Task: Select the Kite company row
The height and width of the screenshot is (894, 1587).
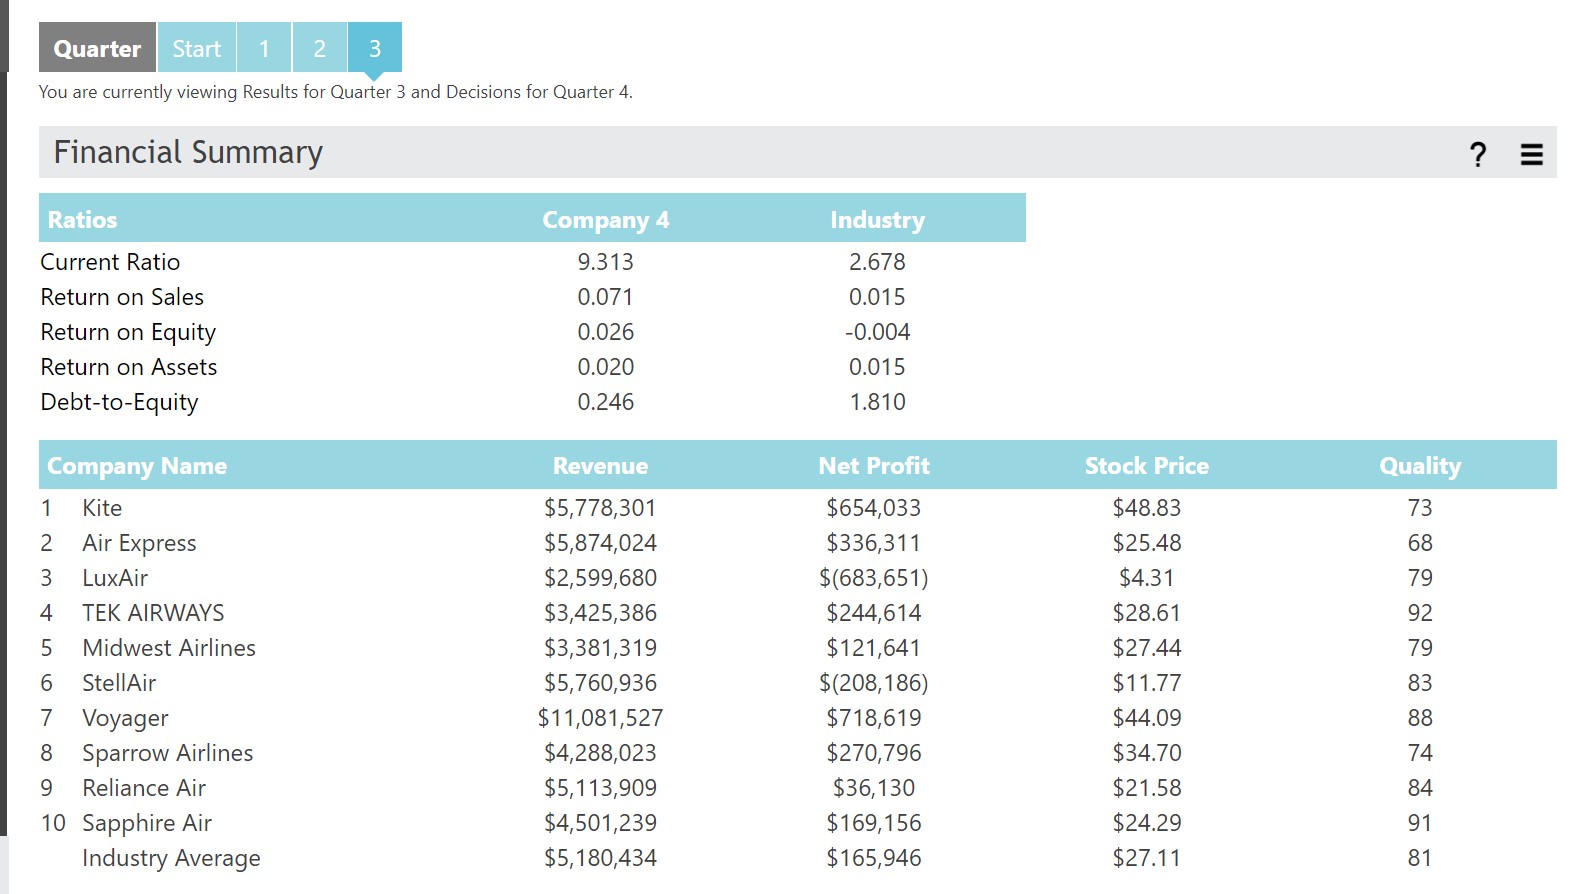Action: pos(797,508)
